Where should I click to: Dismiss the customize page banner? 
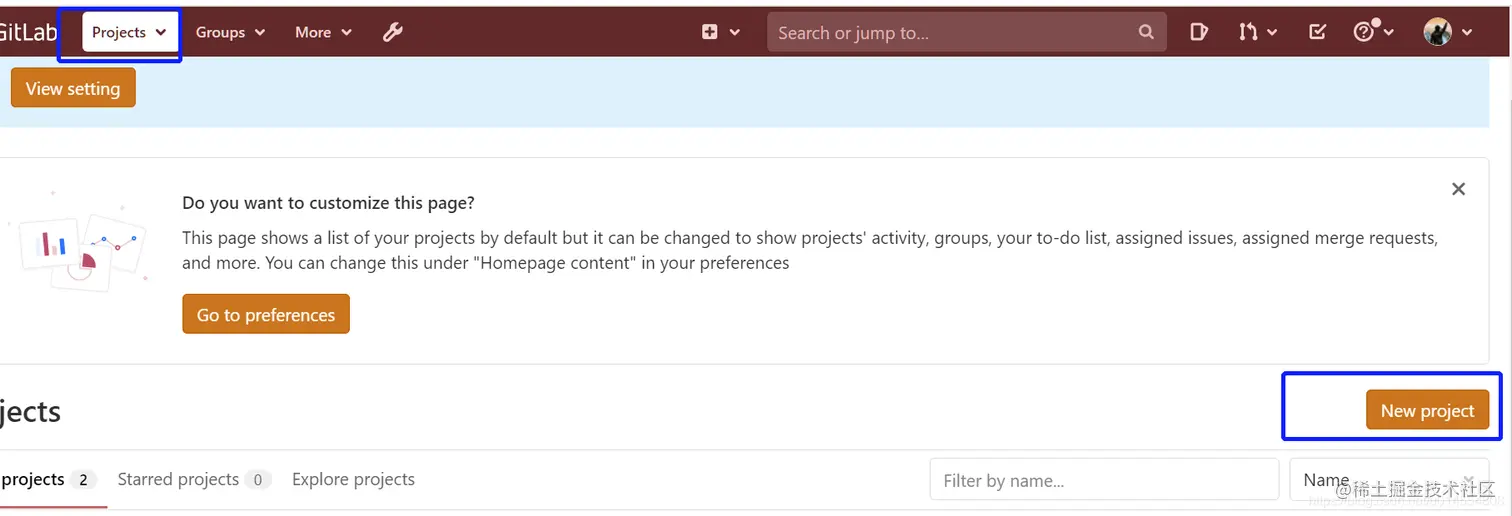point(1458,189)
